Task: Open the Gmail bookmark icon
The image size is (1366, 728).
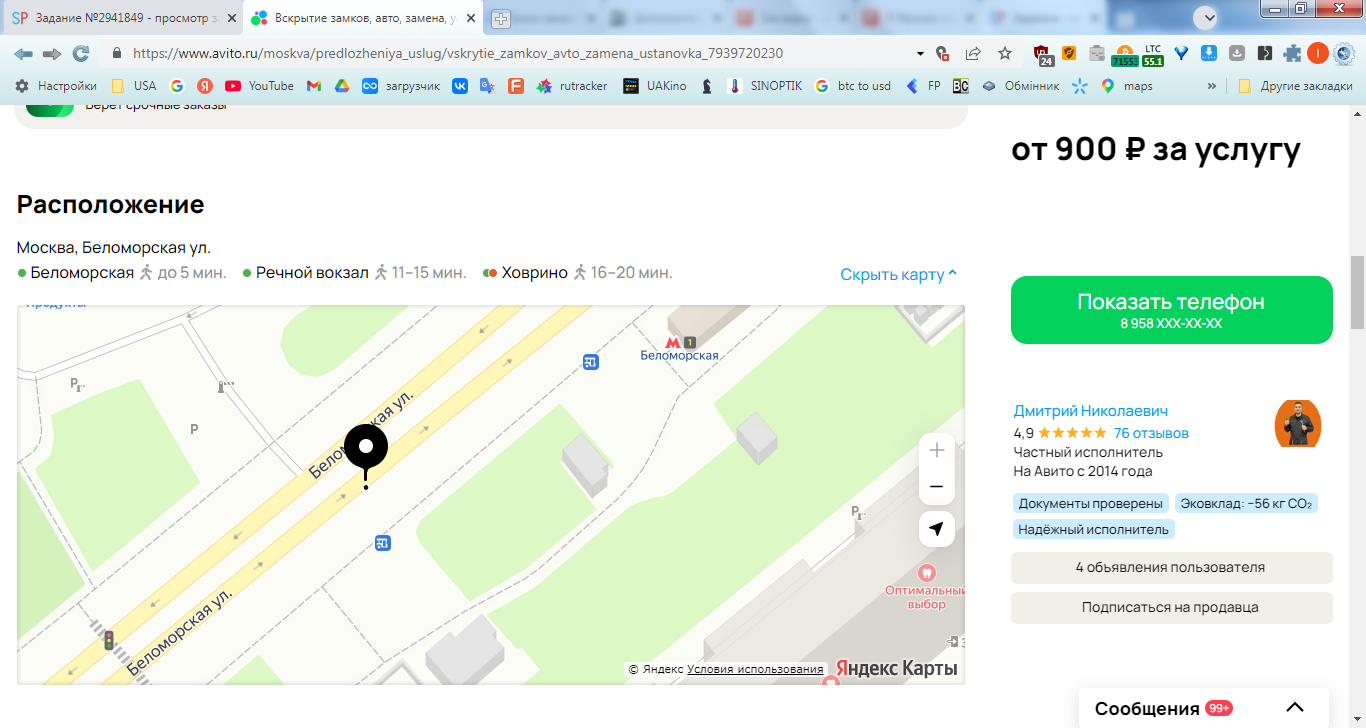Action: (x=313, y=86)
